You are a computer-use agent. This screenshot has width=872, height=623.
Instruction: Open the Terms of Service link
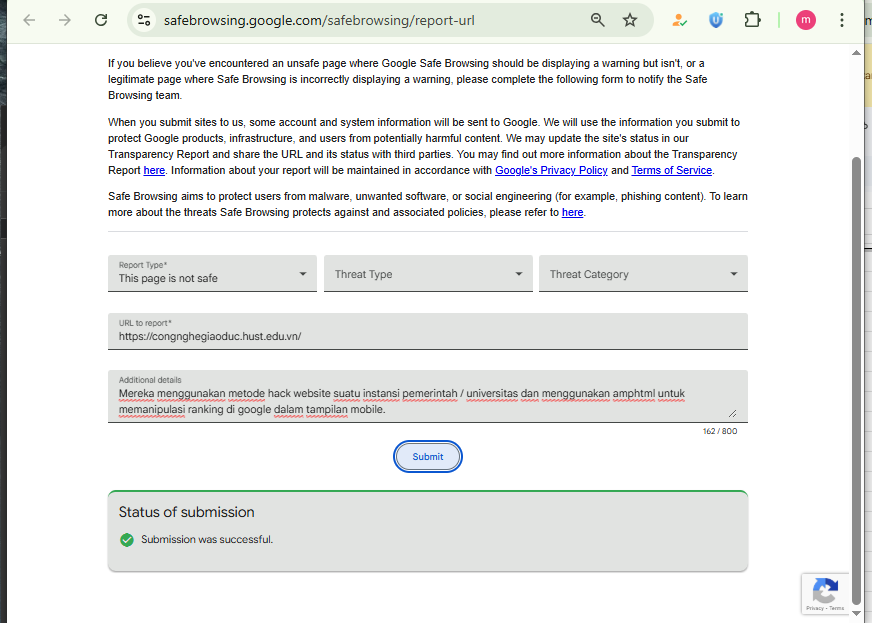(672, 170)
